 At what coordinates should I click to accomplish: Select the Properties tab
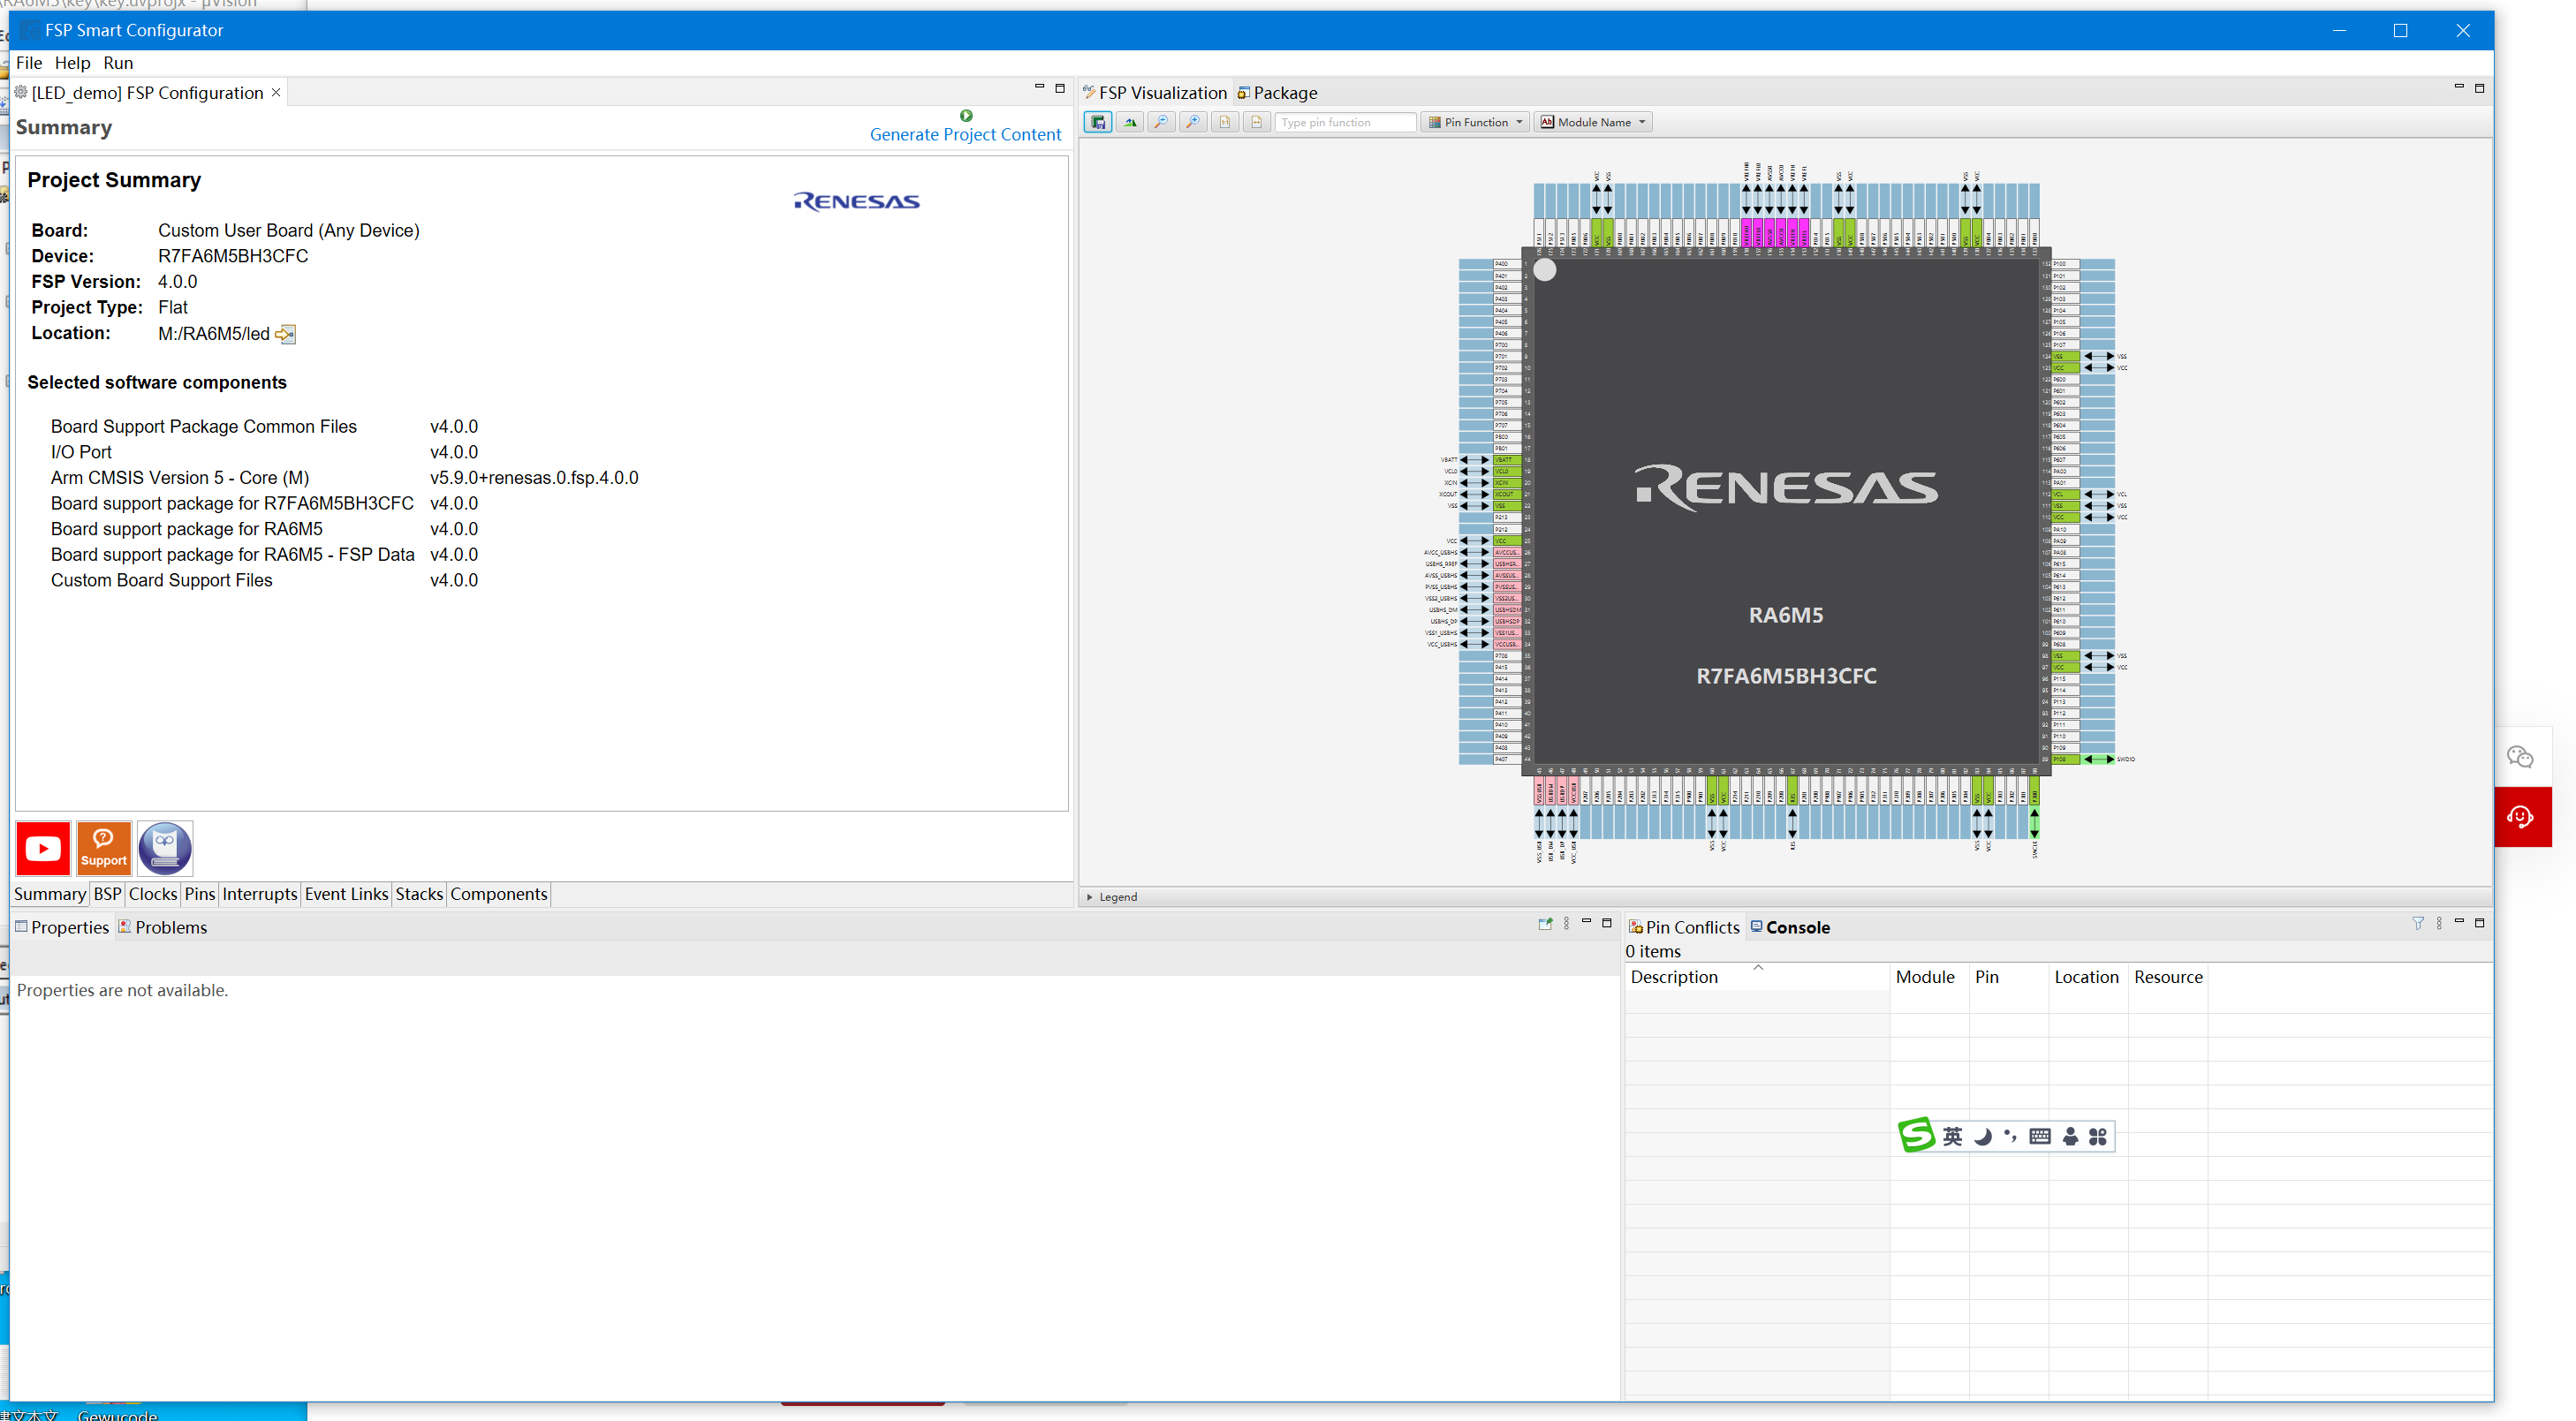pyautogui.click(x=61, y=927)
